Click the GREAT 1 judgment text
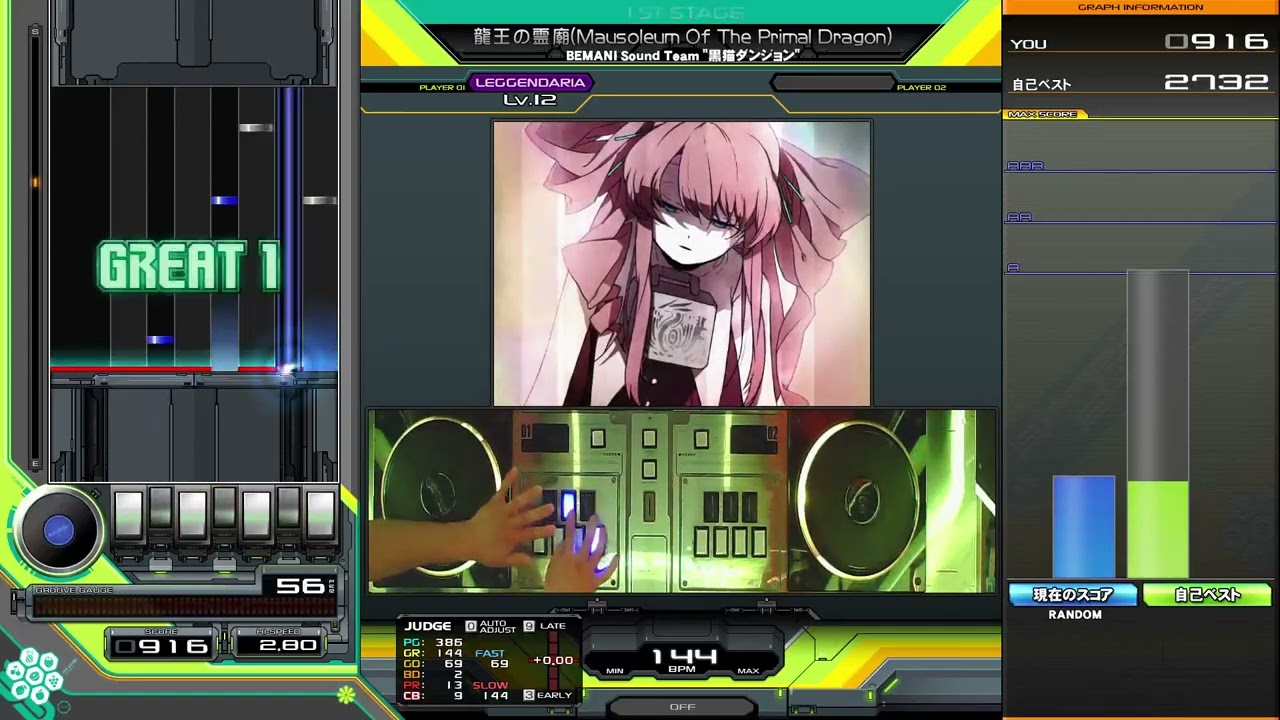This screenshot has height=720, width=1280. (188, 267)
